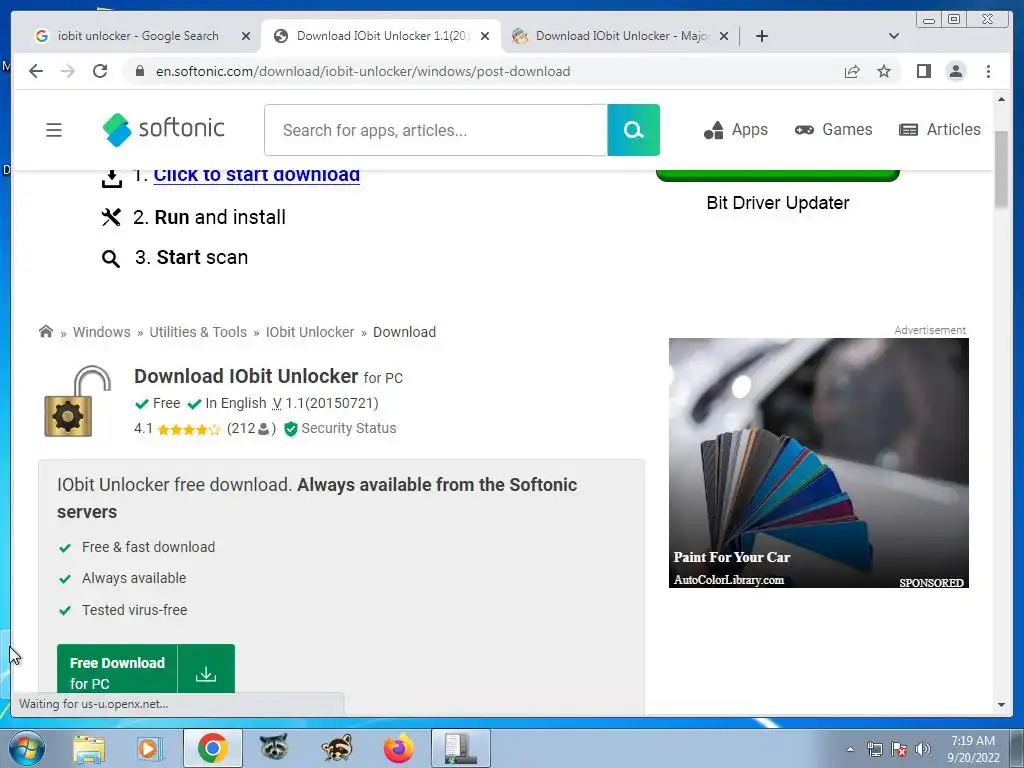Click the home breadcrumb icon
The width and height of the screenshot is (1024, 768).
(x=46, y=331)
